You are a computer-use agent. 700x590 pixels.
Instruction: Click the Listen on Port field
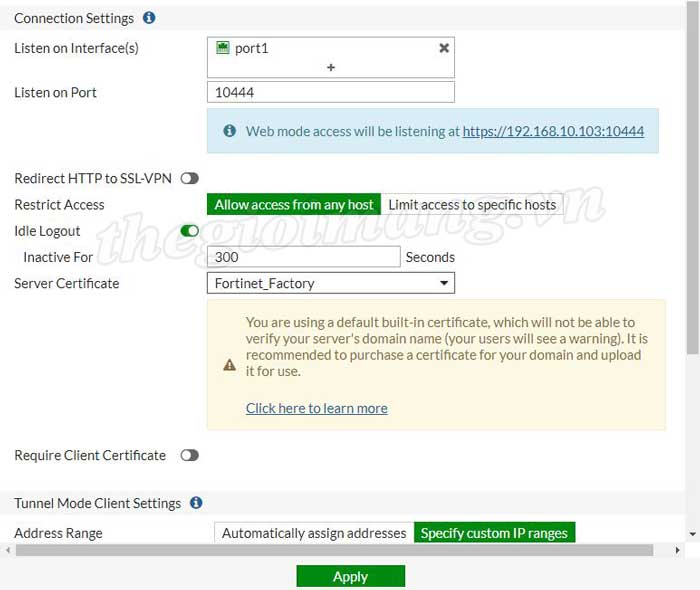[330, 92]
